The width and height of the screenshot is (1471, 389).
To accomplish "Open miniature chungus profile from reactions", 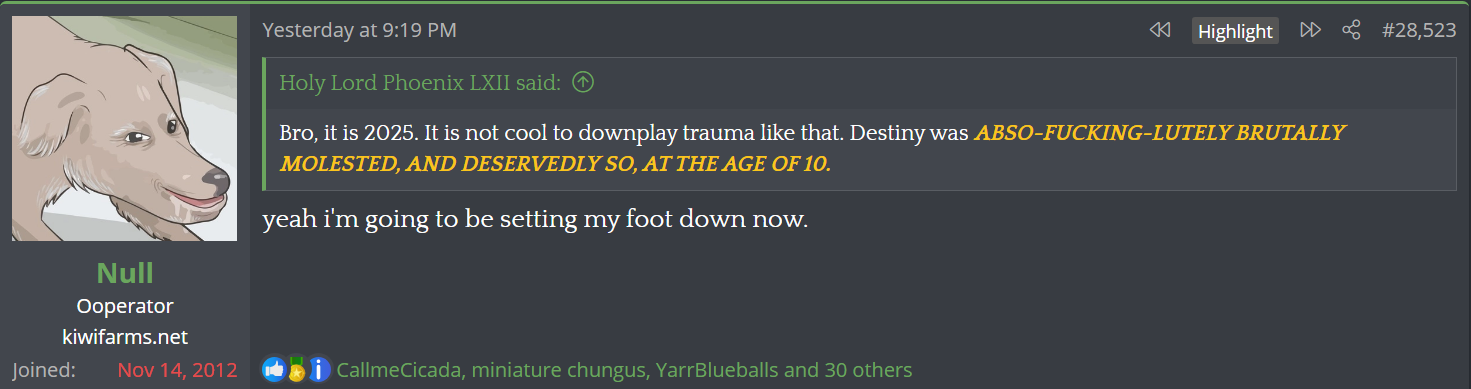I will (x=558, y=370).
